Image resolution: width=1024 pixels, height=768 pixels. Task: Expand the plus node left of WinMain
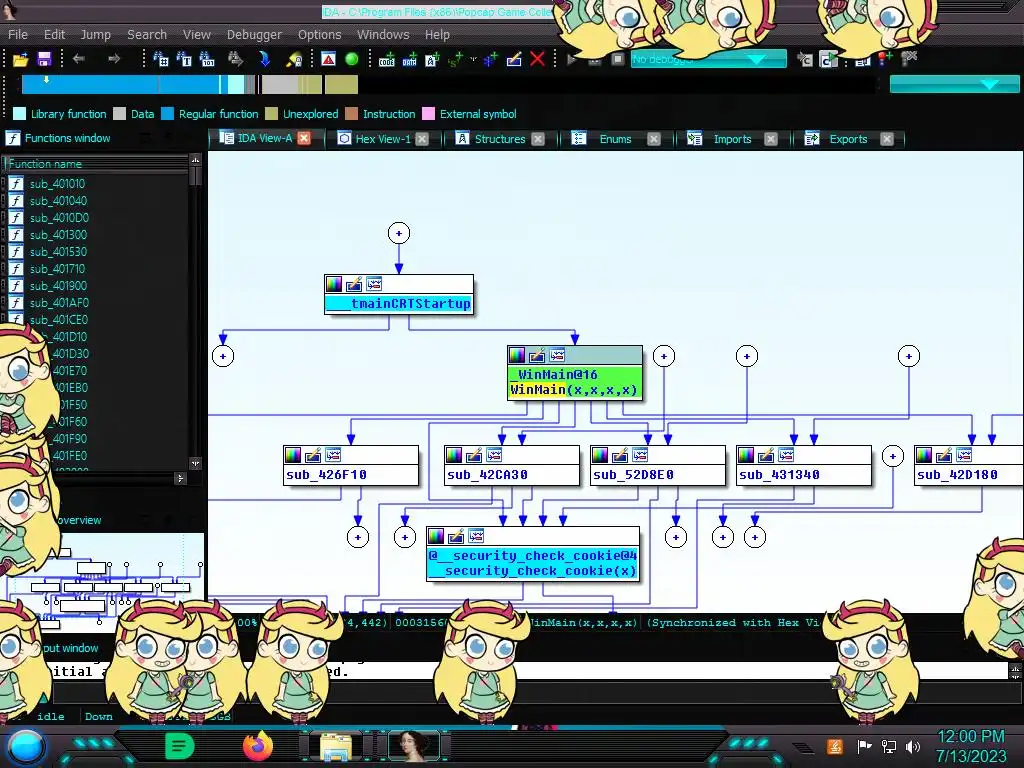click(x=223, y=356)
